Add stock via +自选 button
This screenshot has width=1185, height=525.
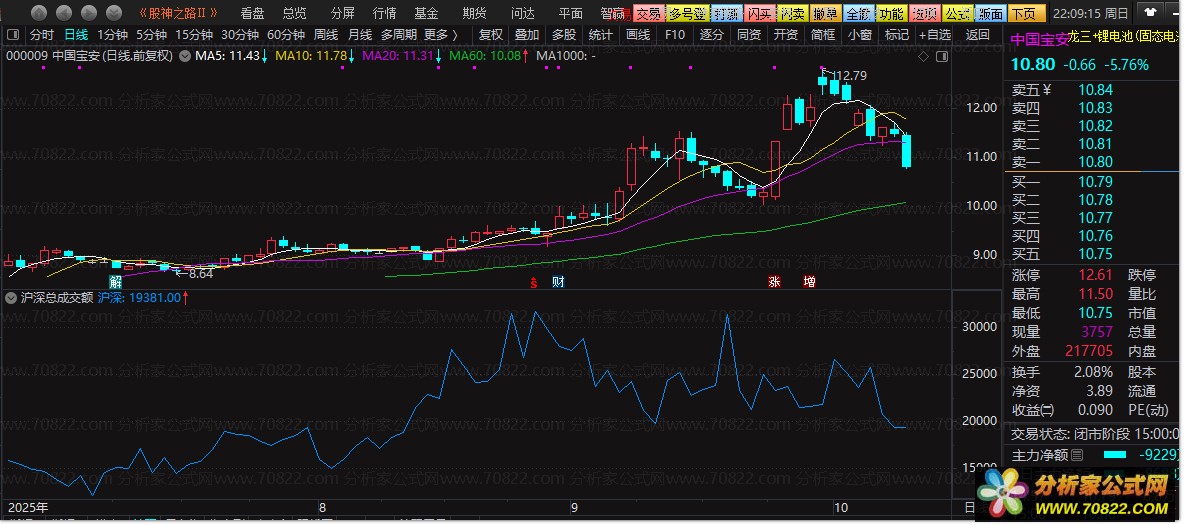[x=936, y=35]
